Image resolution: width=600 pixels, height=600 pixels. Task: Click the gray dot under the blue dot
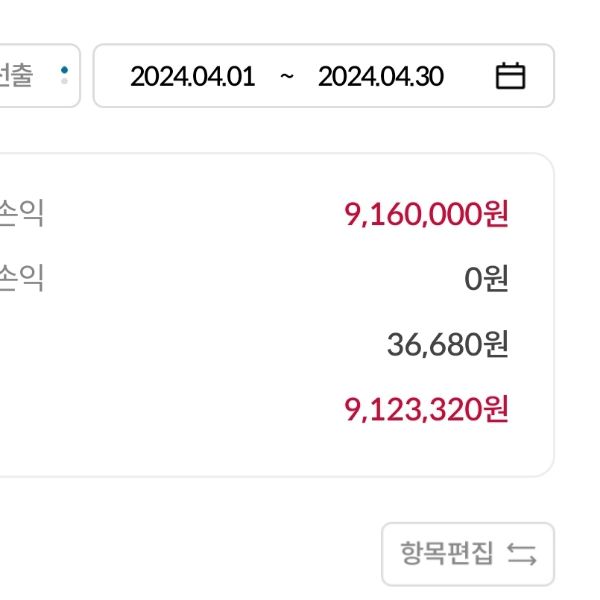64,81
